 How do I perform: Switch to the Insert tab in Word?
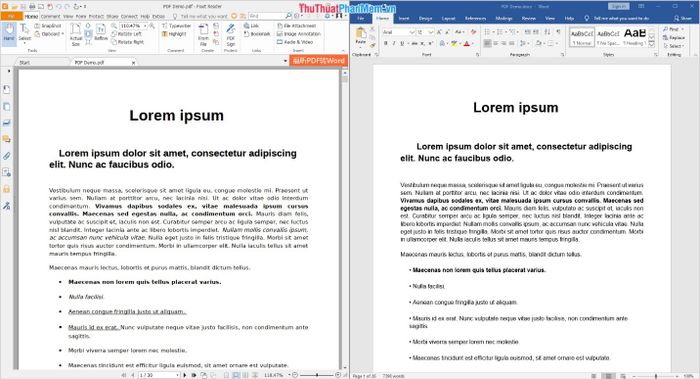404,18
